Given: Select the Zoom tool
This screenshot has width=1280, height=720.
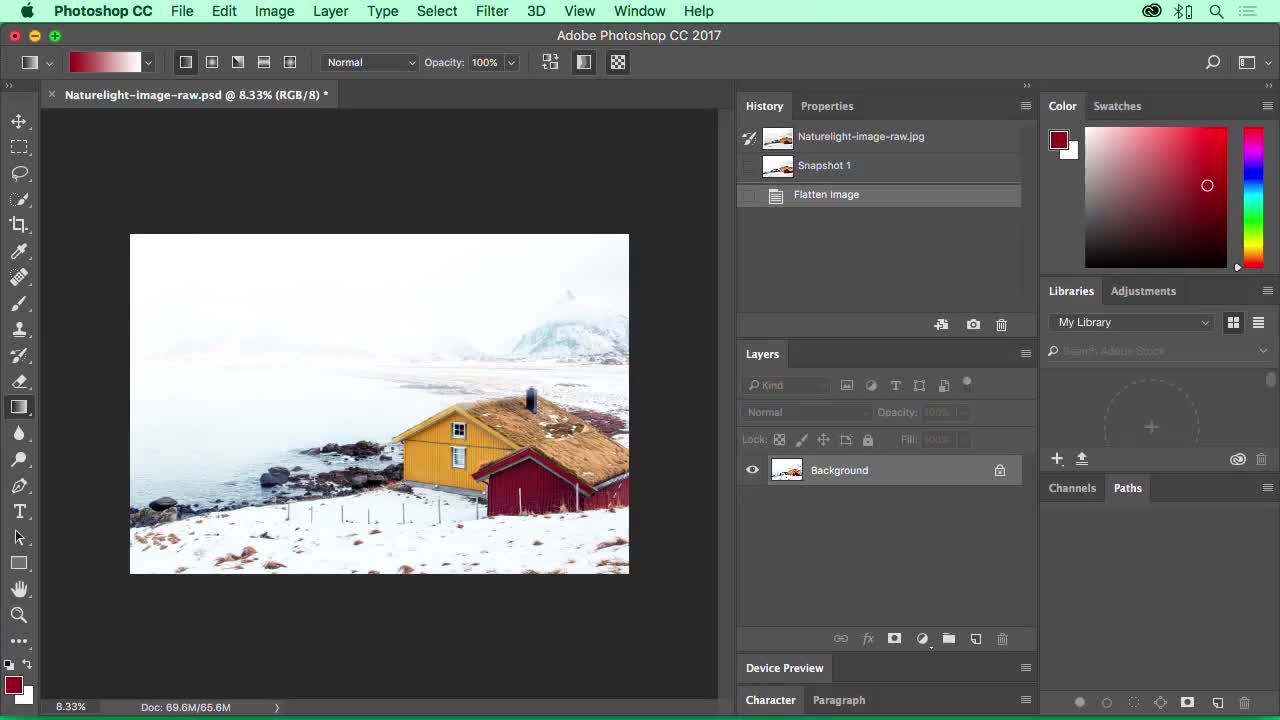Looking at the screenshot, I should click(x=19, y=615).
